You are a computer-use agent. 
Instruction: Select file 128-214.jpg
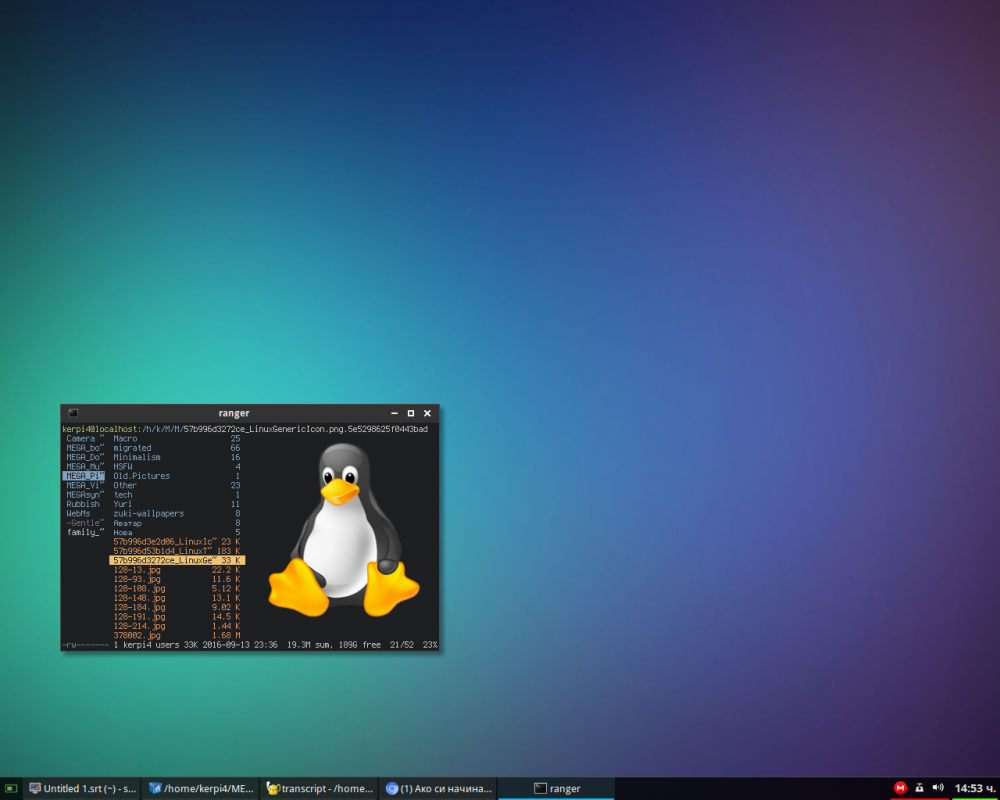point(177,626)
